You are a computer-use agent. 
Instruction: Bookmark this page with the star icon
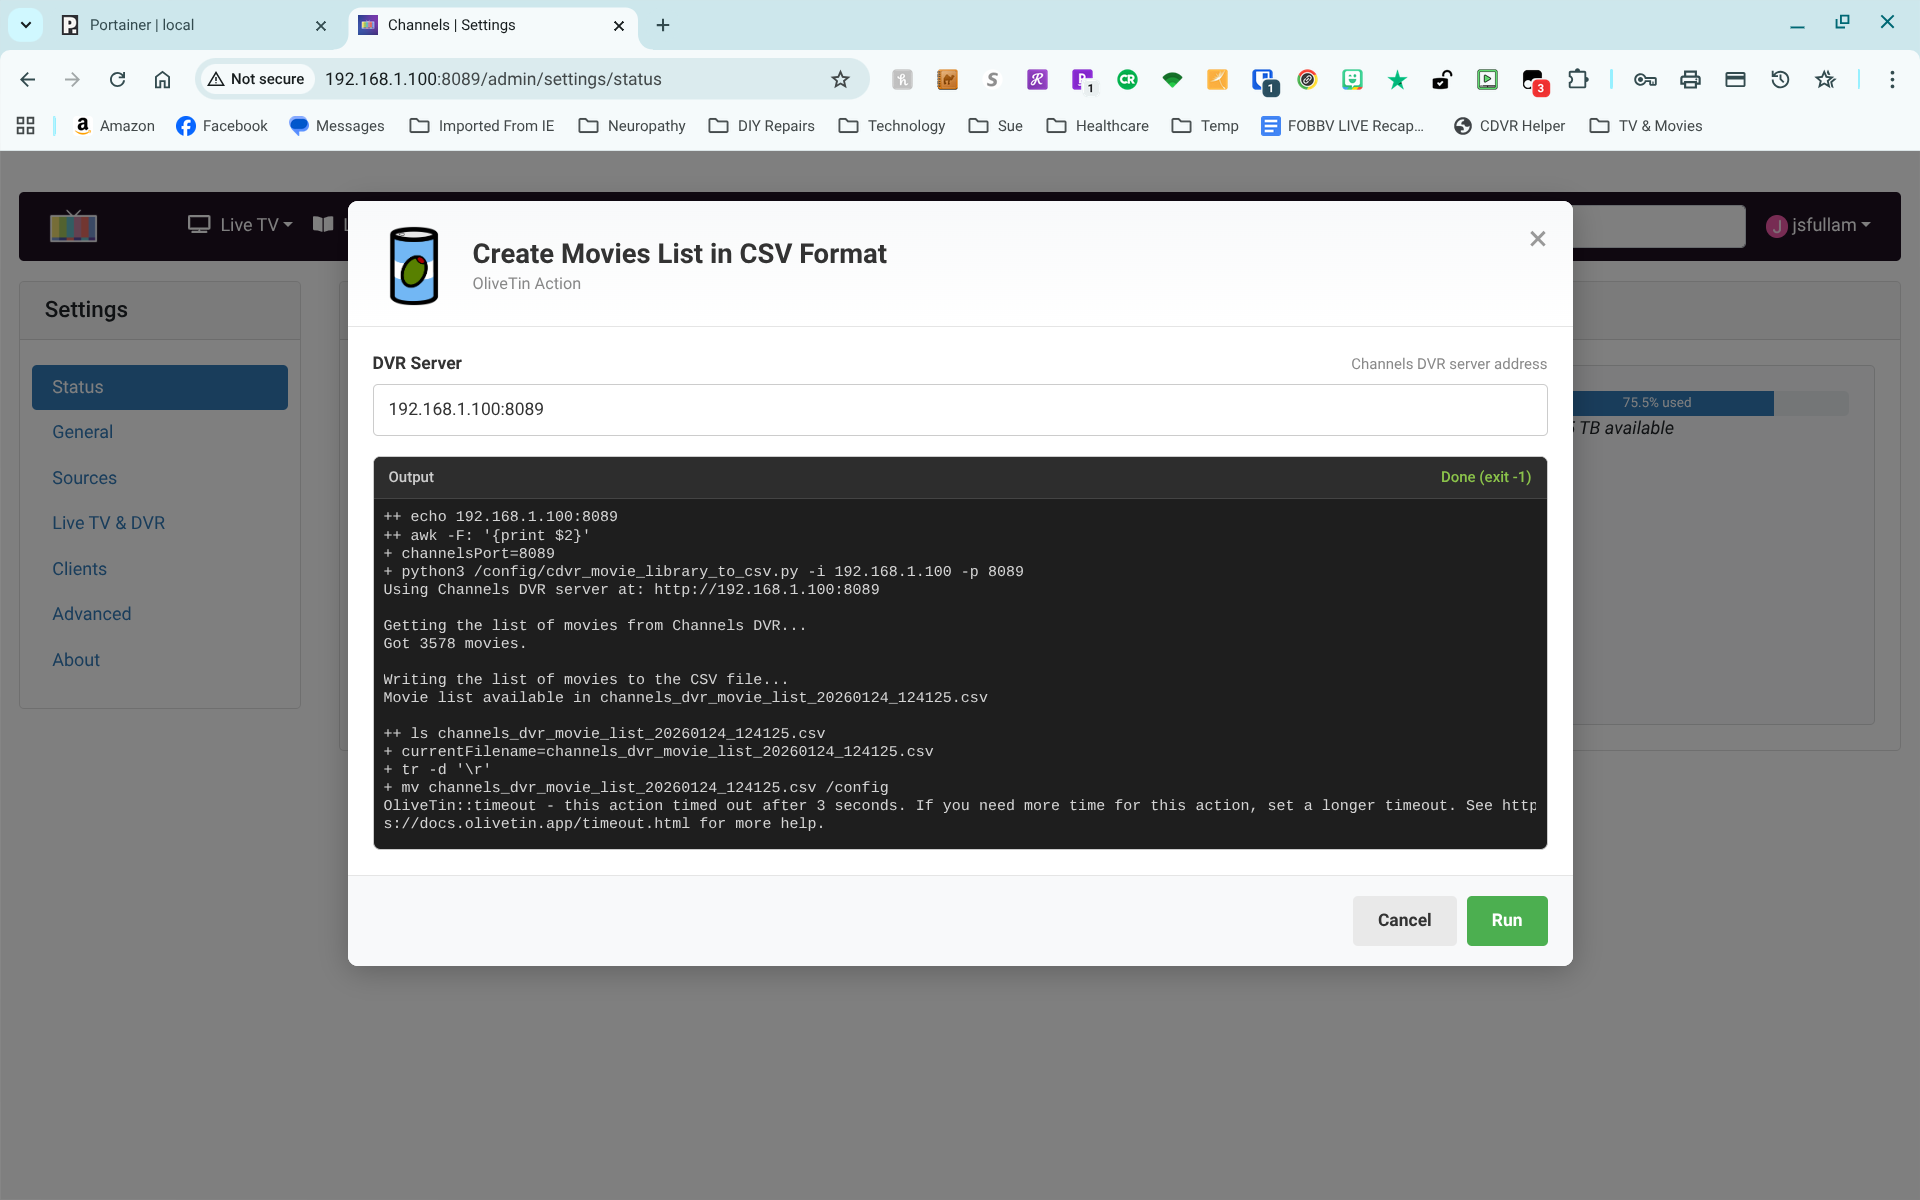point(840,79)
